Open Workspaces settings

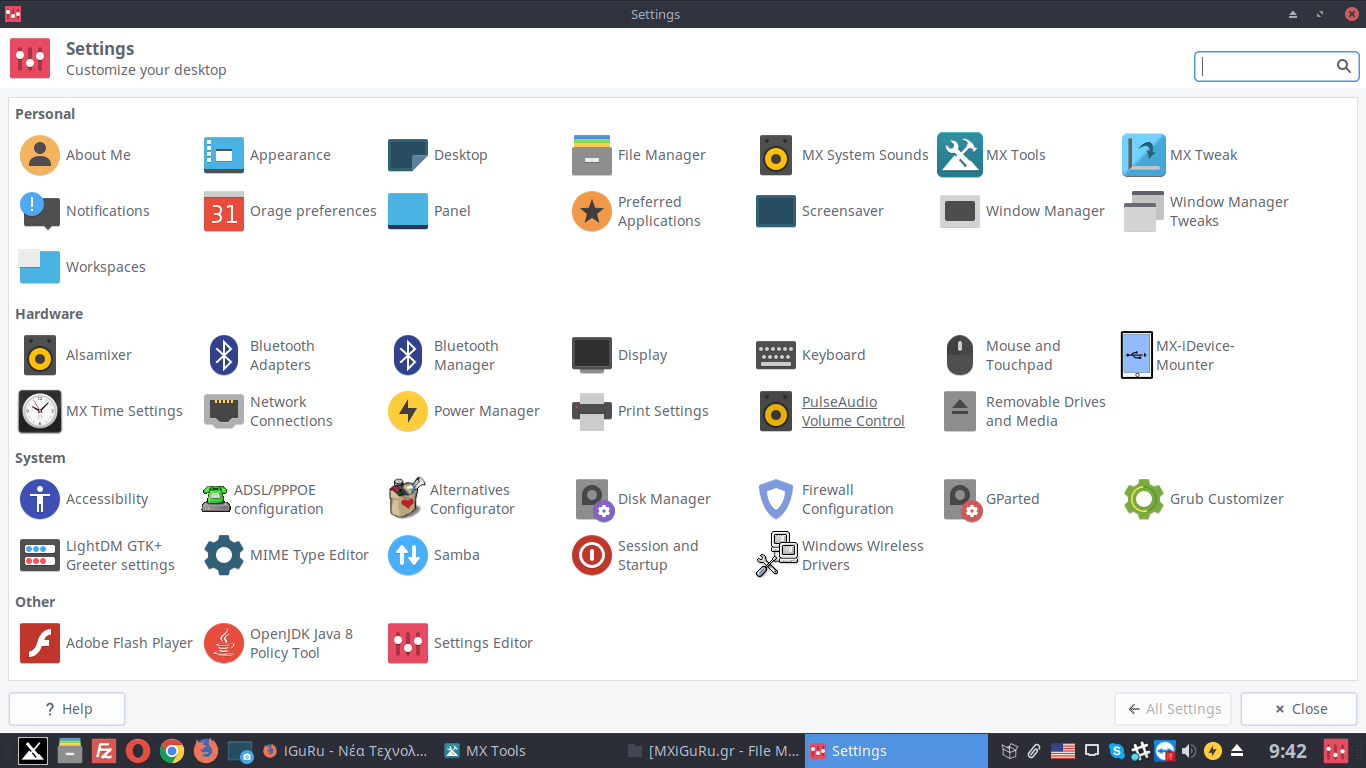click(83, 267)
